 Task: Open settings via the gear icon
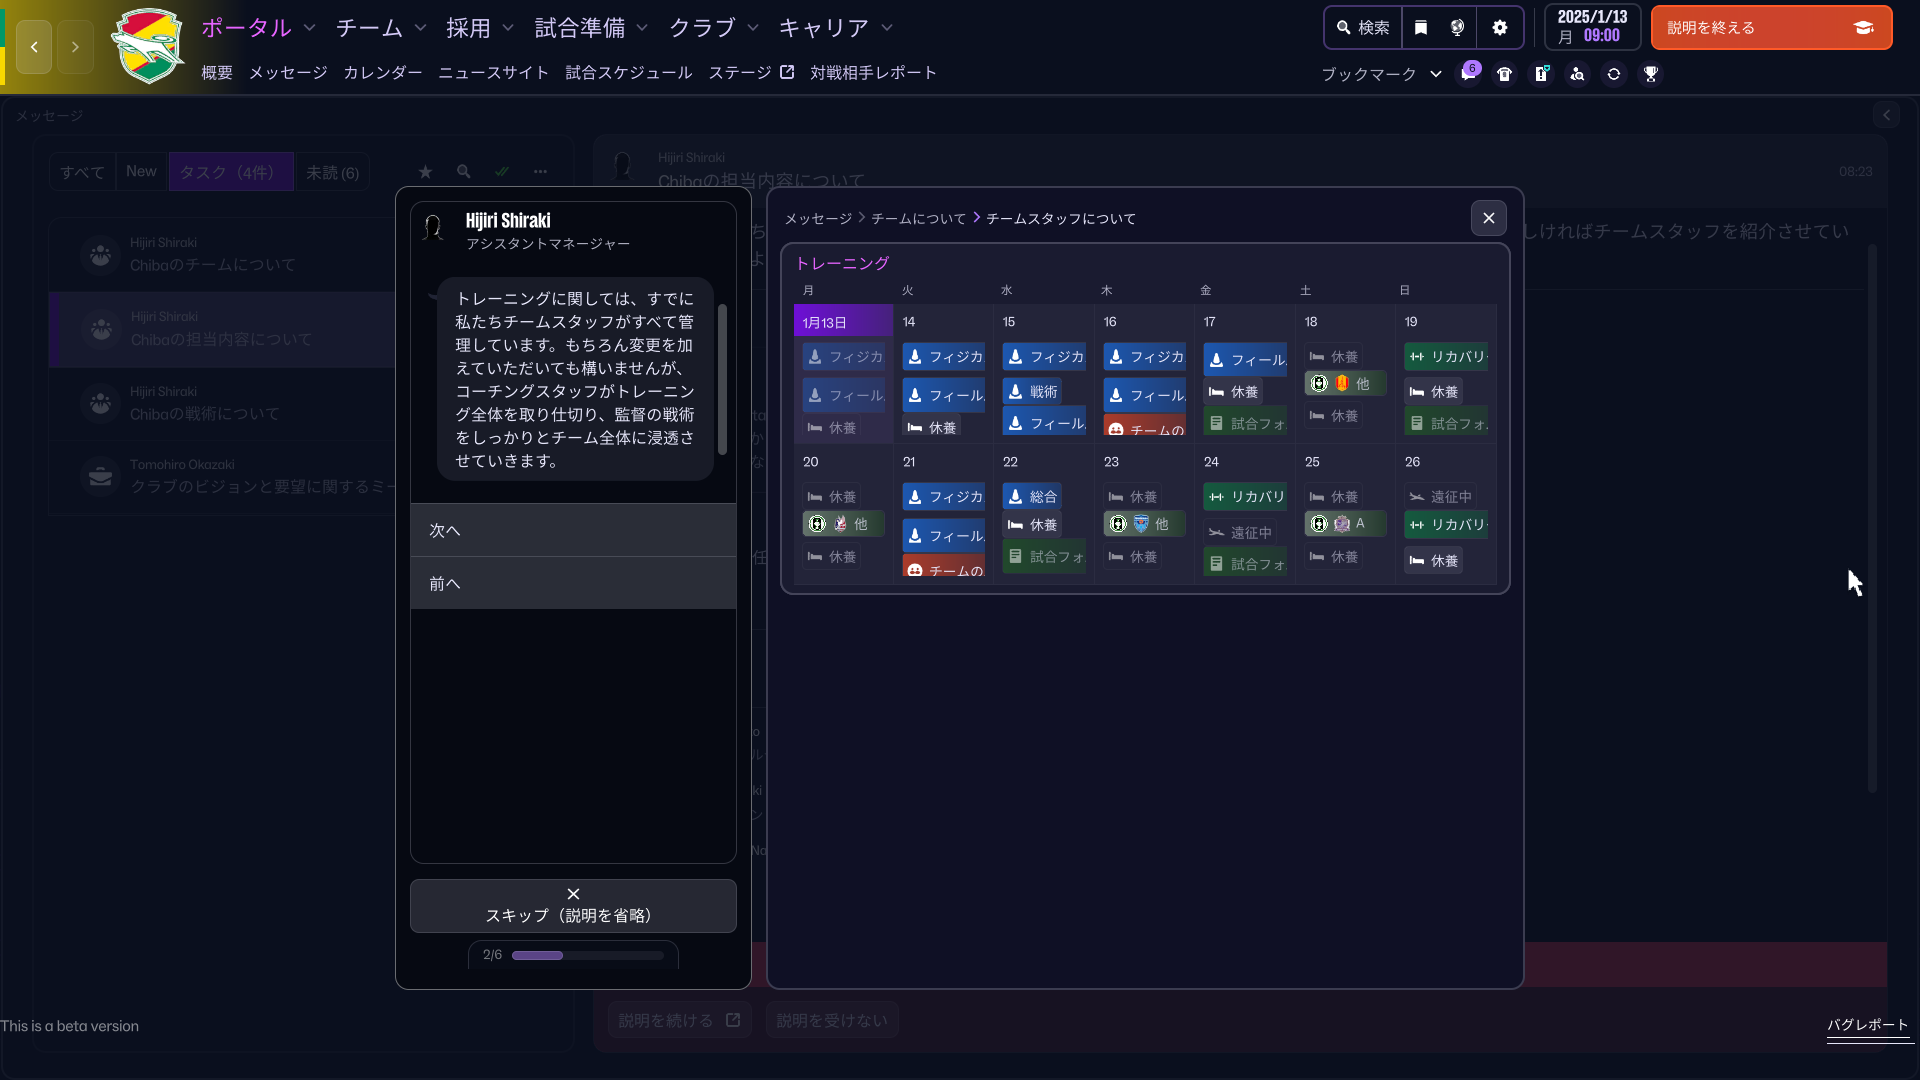pyautogui.click(x=1499, y=28)
